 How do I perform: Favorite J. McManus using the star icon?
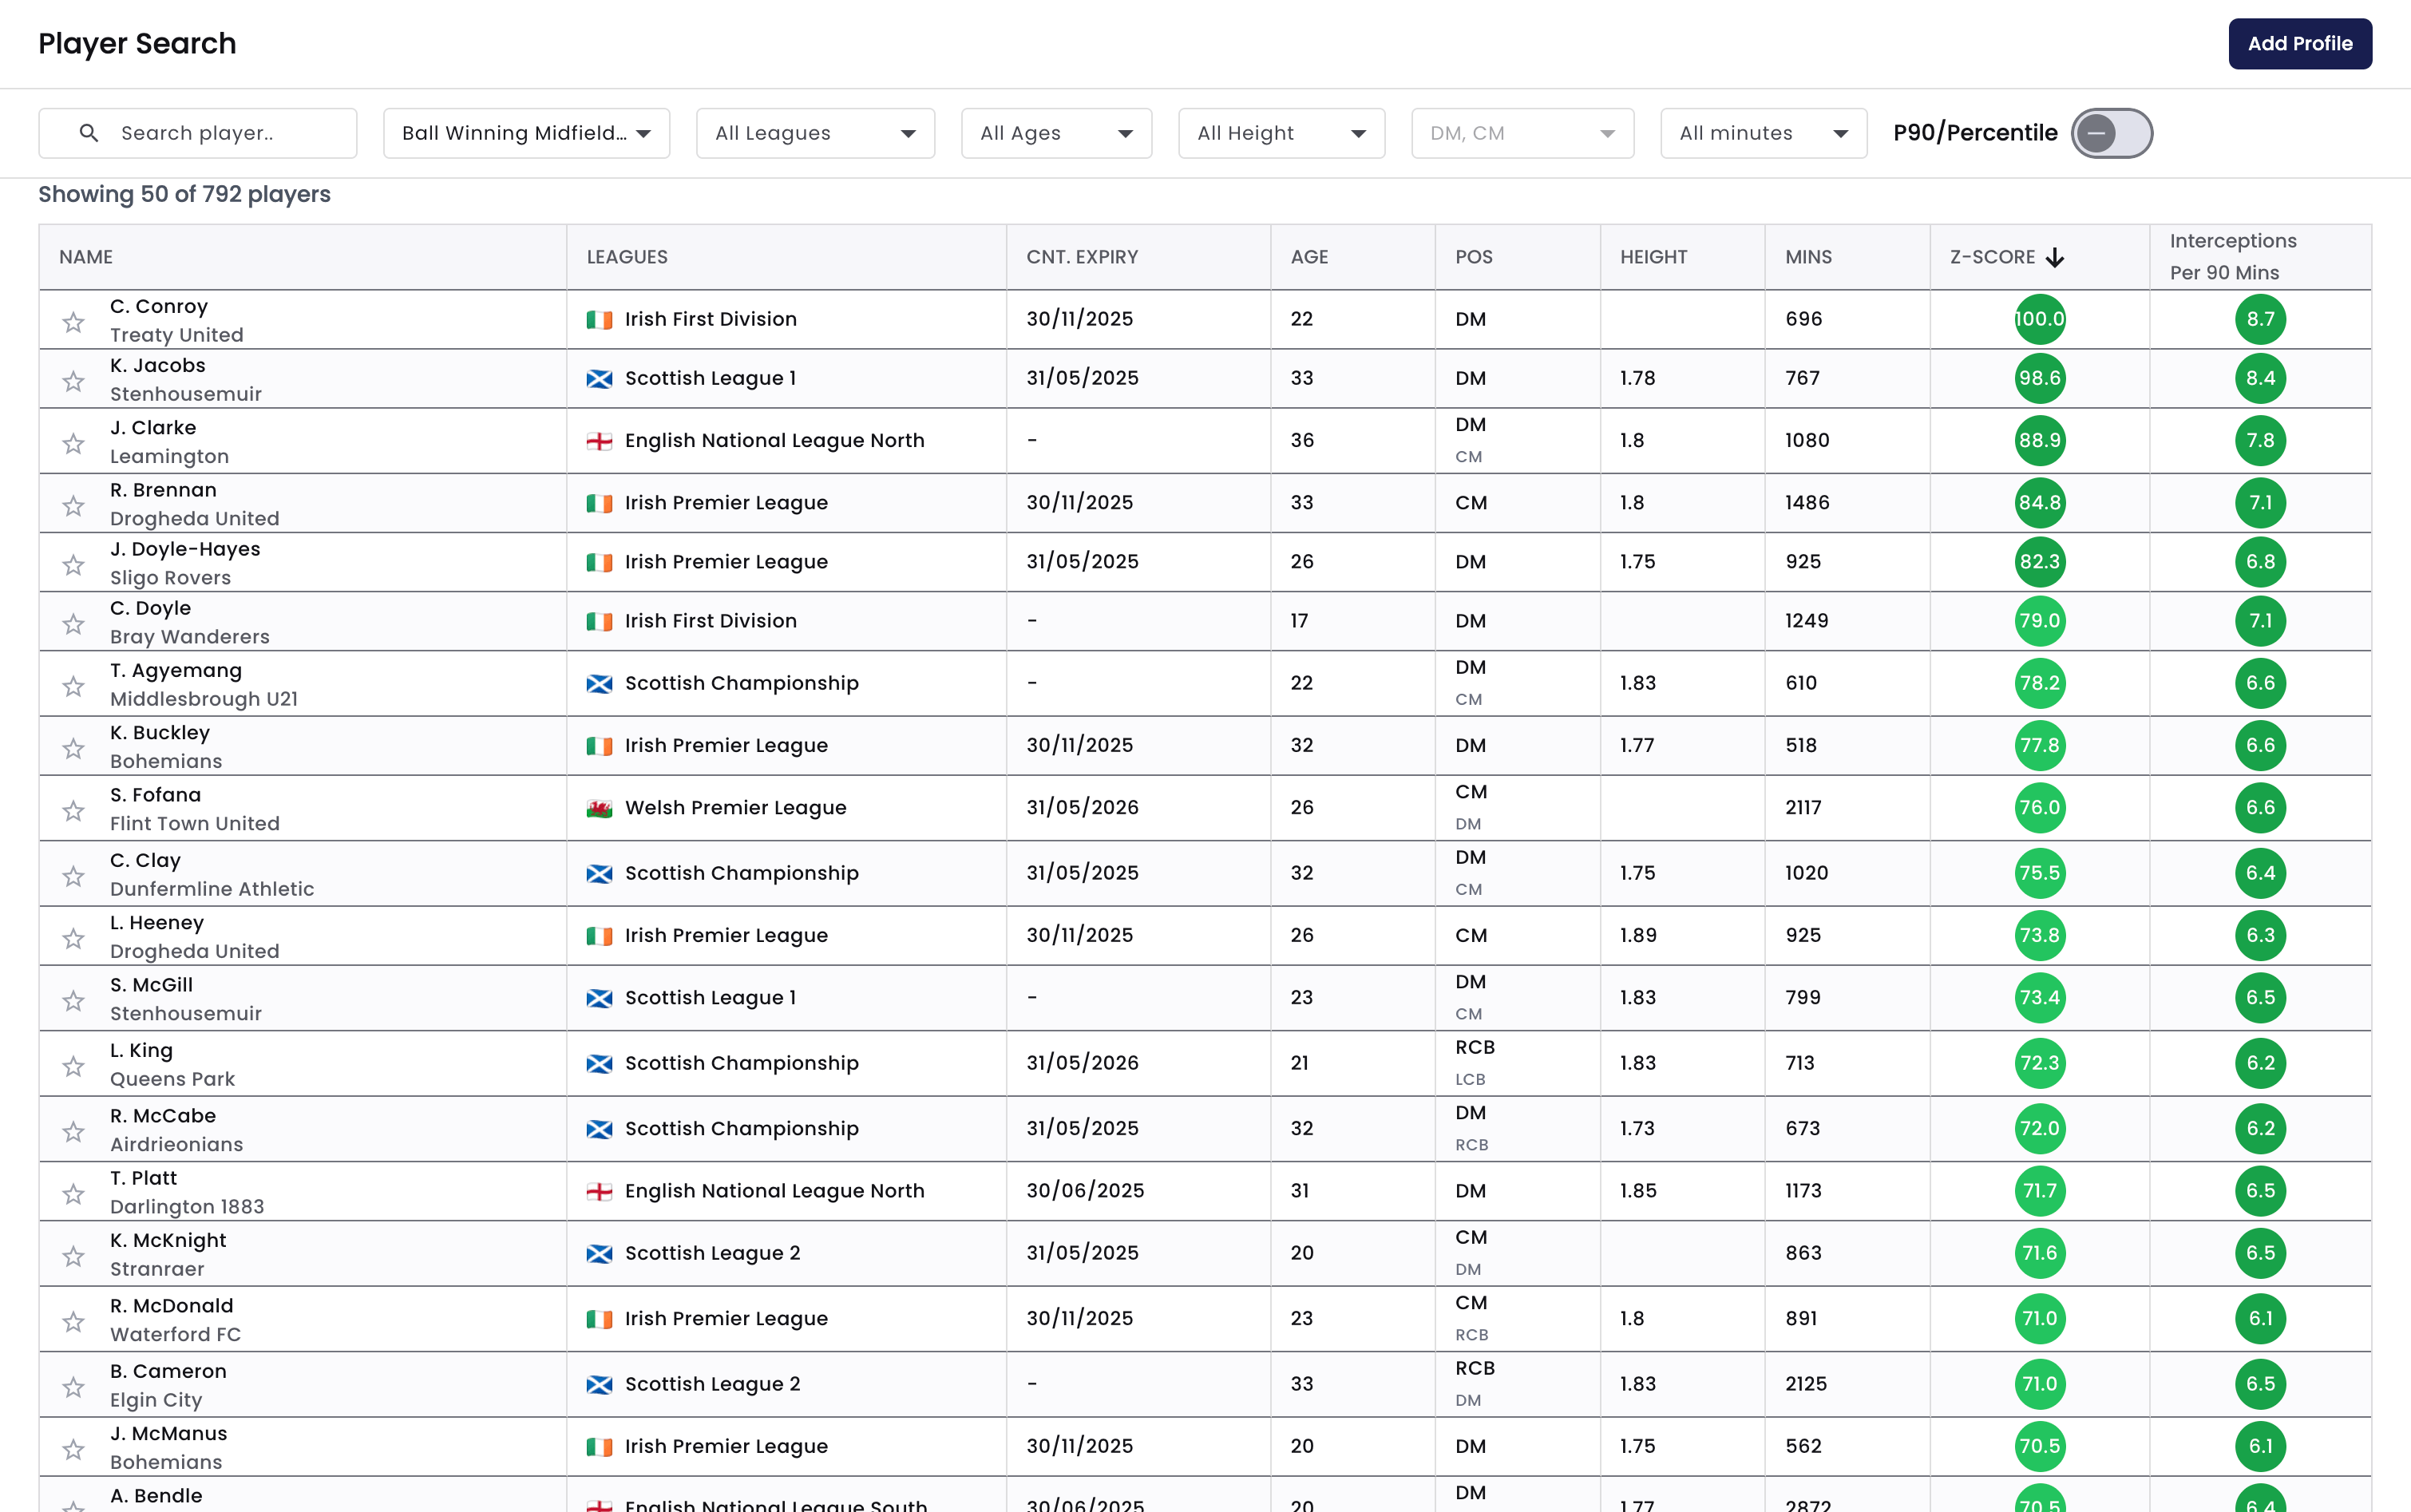pyautogui.click(x=73, y=1448)
